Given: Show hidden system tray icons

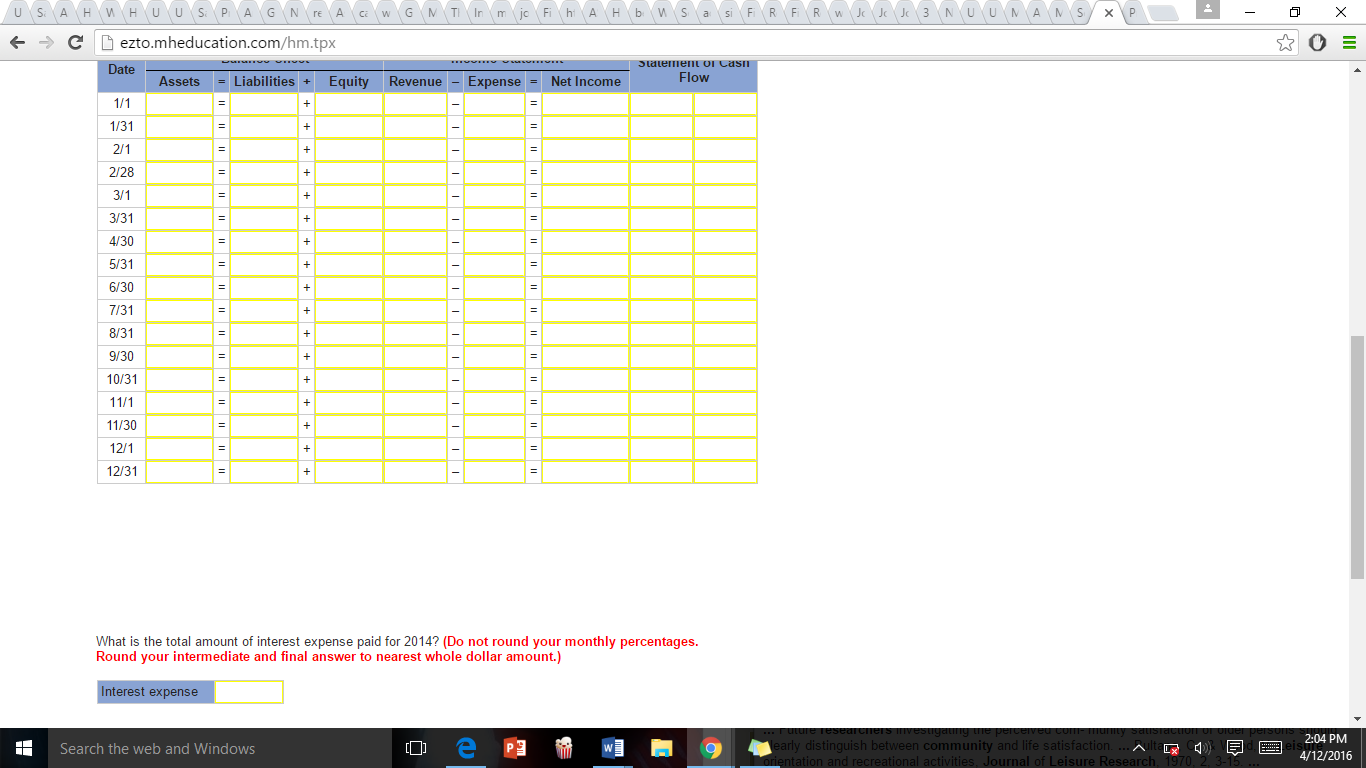Looking at the screenshot, I should pyautogui.click(x=1139, y=748).
